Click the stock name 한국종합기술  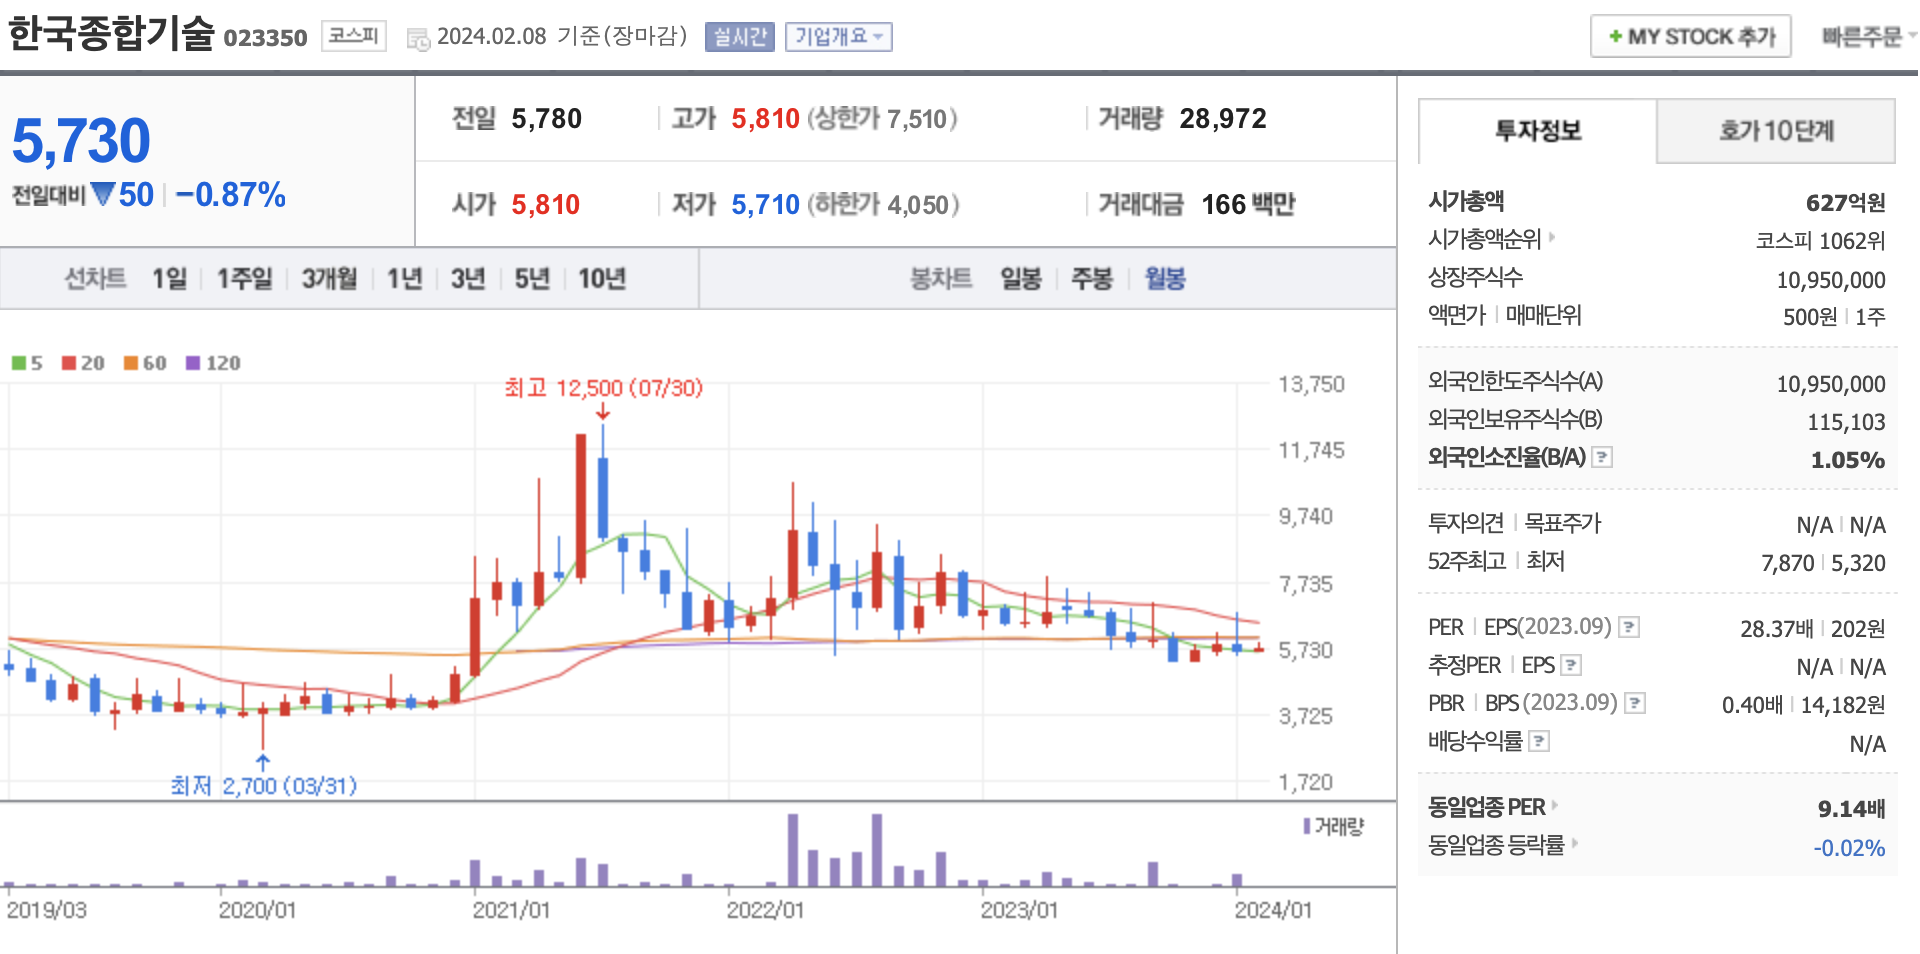coord(111,33)
